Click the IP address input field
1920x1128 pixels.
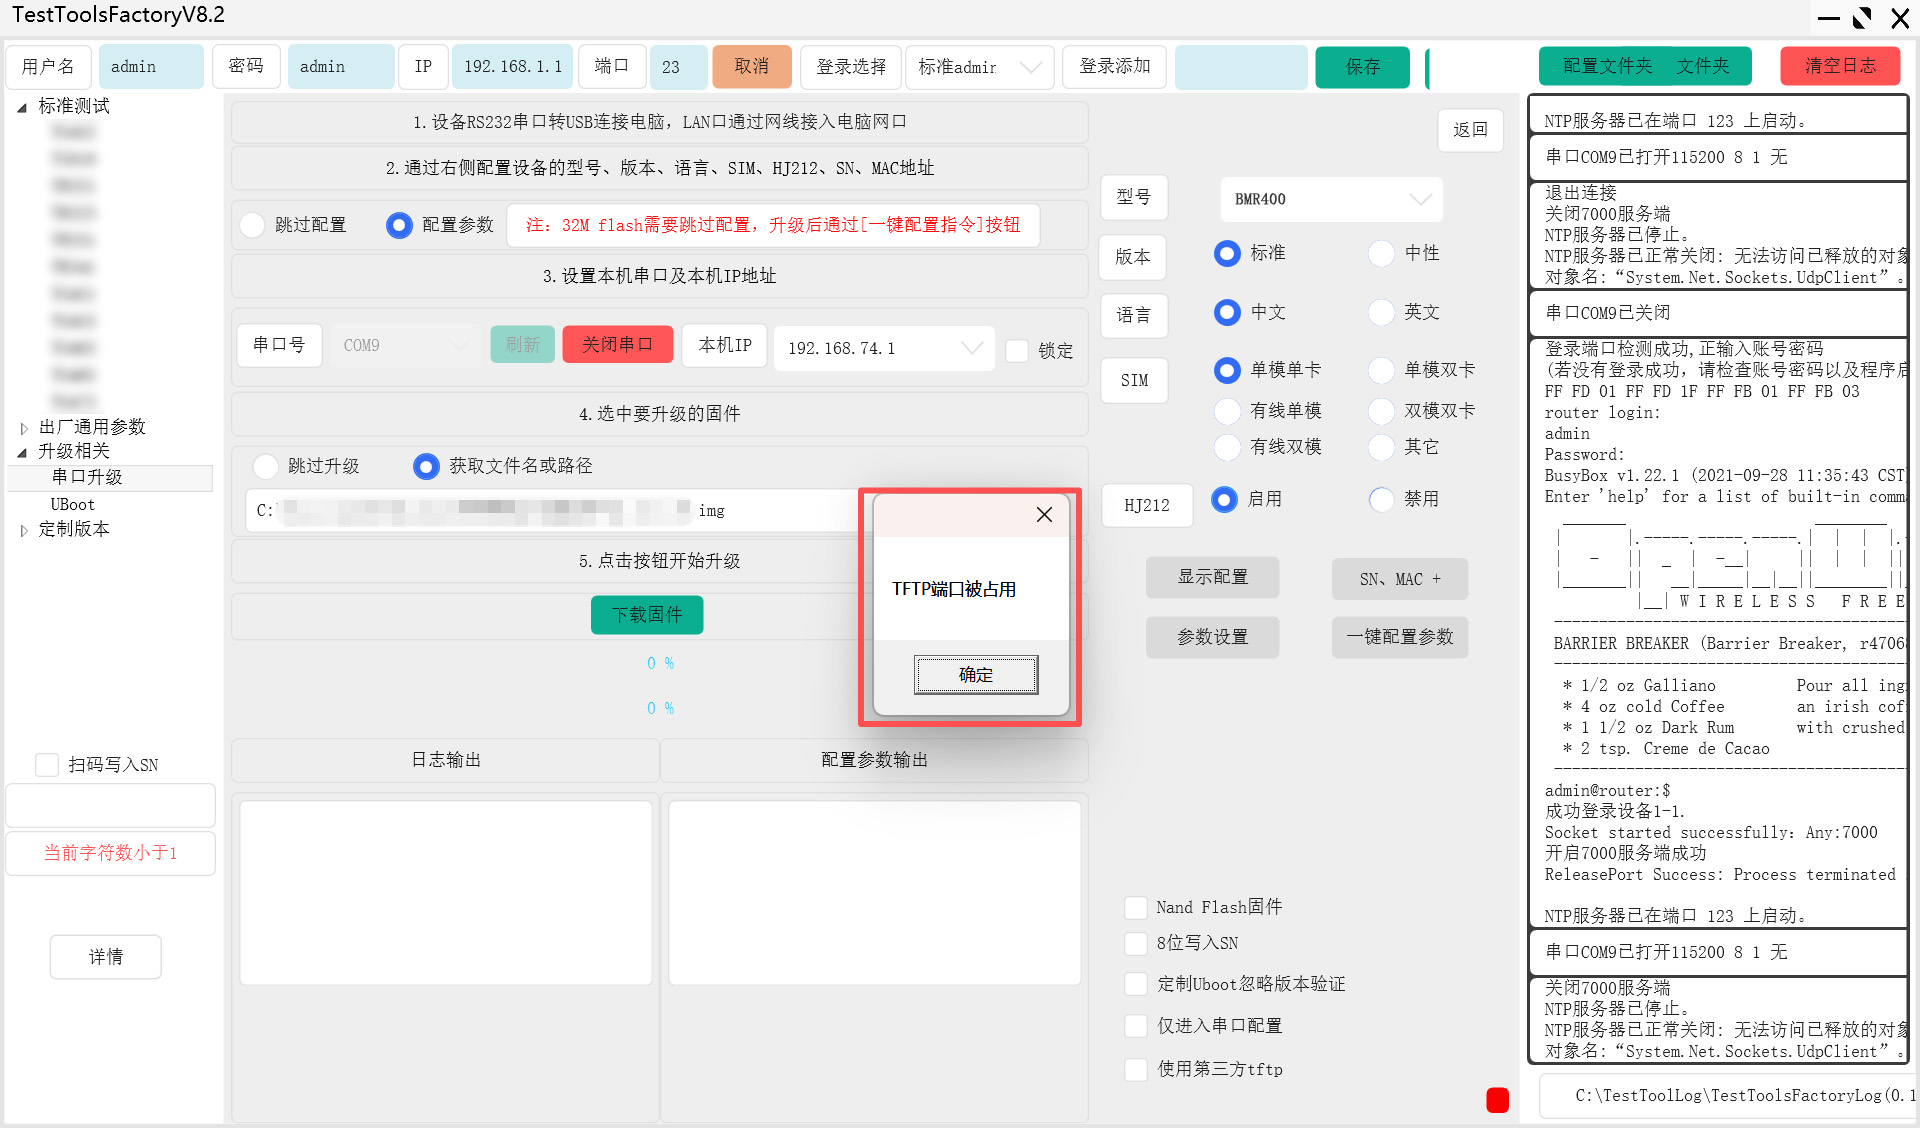tap(512, 66)
